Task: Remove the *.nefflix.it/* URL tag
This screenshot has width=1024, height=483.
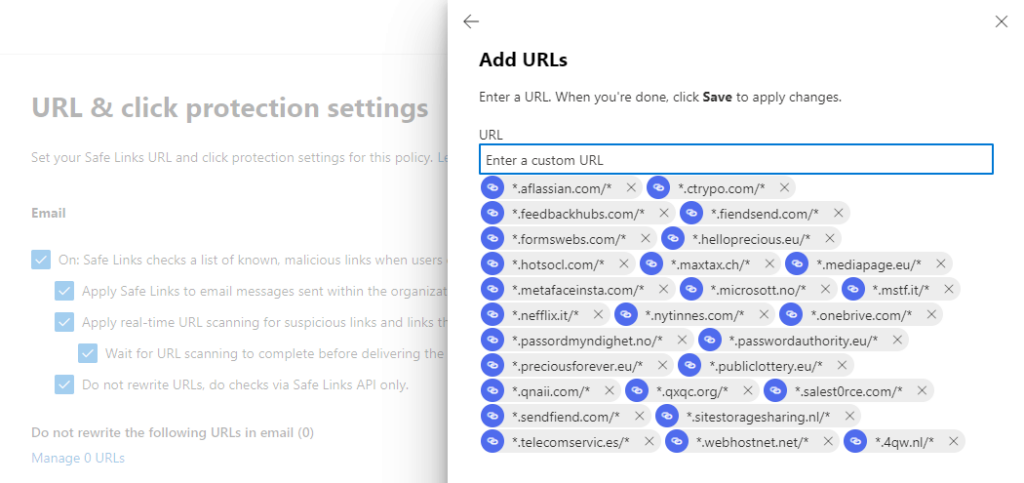Action: tap(598, 315)
